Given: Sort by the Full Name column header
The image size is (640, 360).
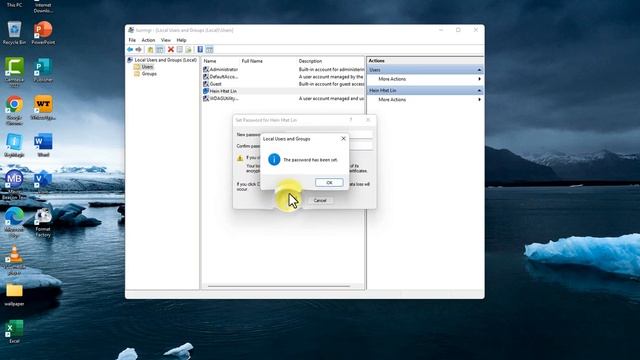Looking at the screenshot, I should click(252, 61).
